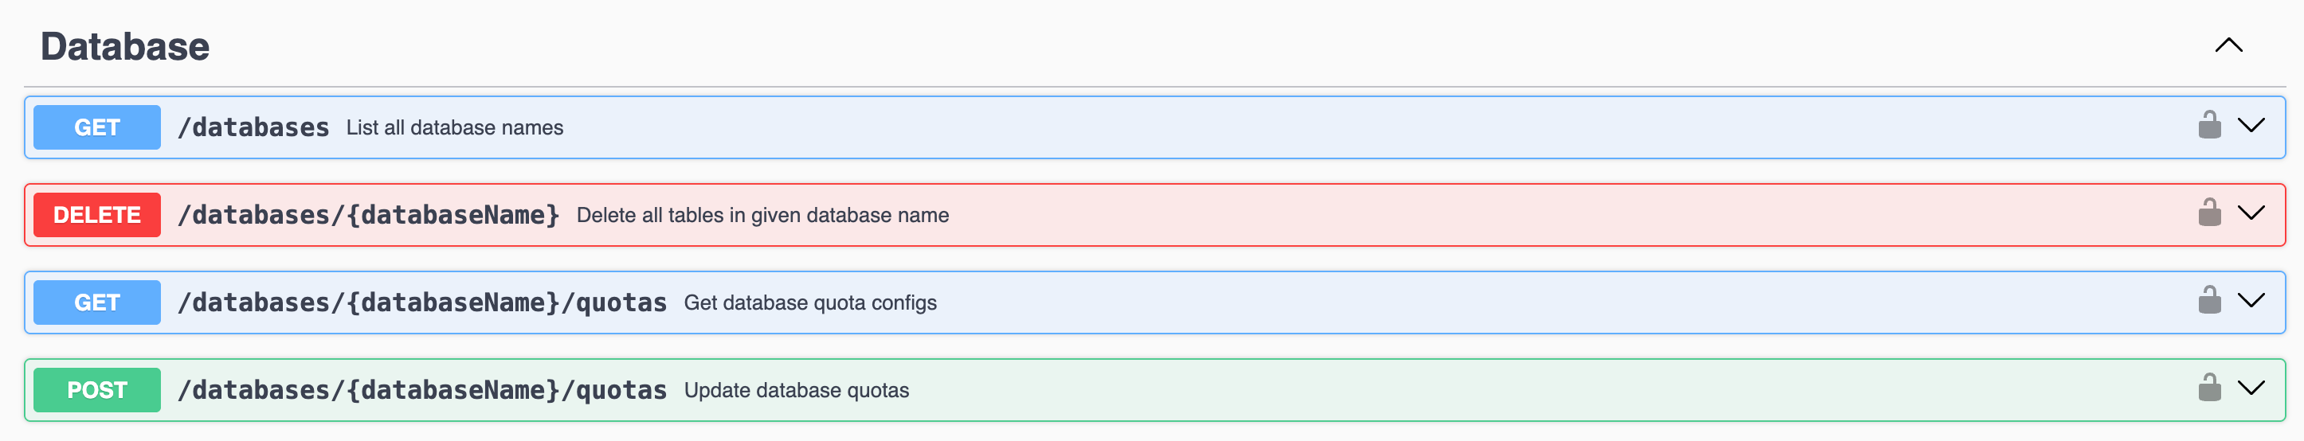Click the GET badge for quotas endpoint
This screenshot has width=2304, height=441.
click(x=97, y=302)
